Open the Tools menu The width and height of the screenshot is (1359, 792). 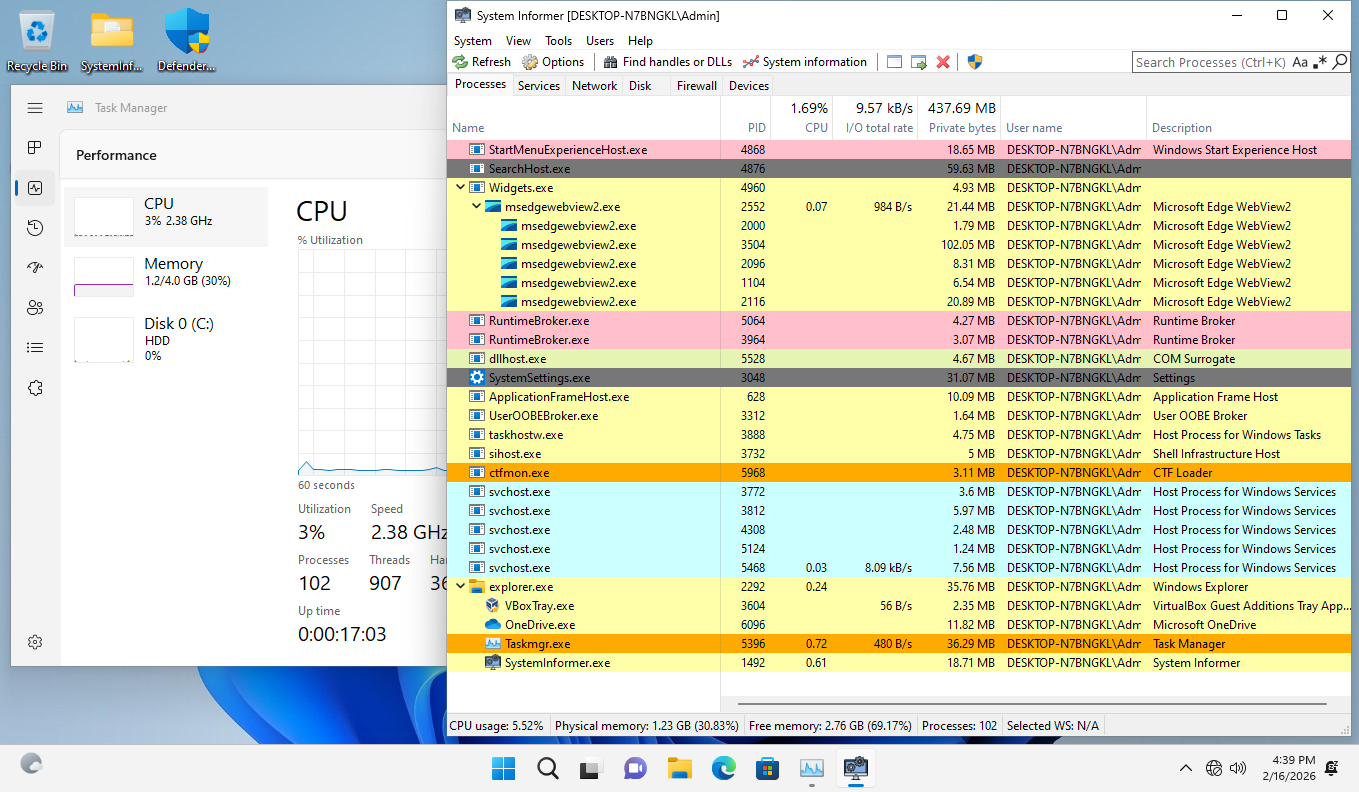coord(558,41)
